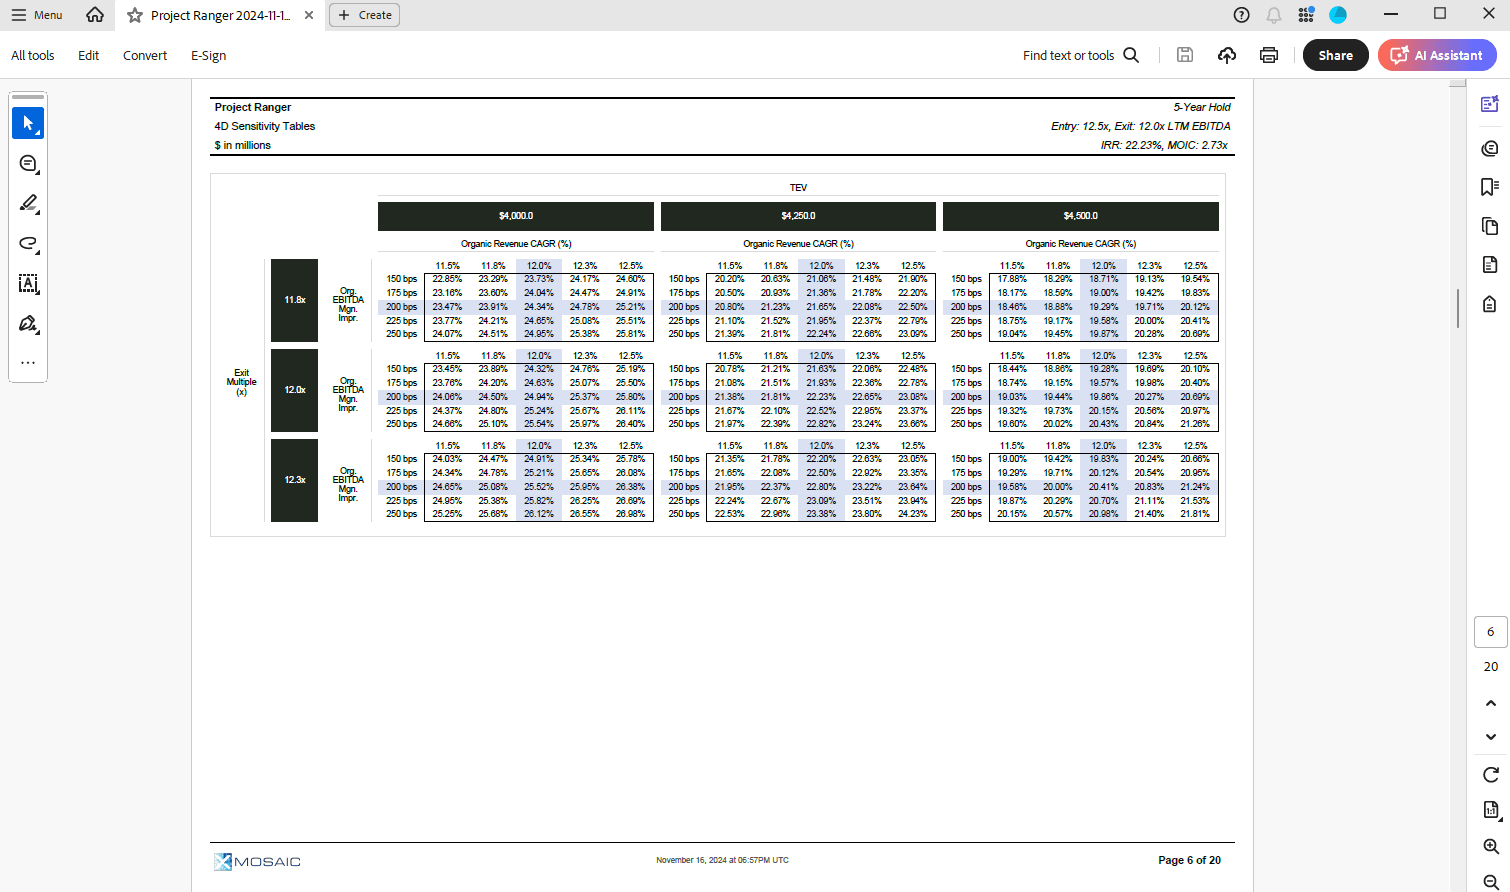
Task: Open the Export PDF panel
Action: pyautogui.click(x=1490, y=262)
